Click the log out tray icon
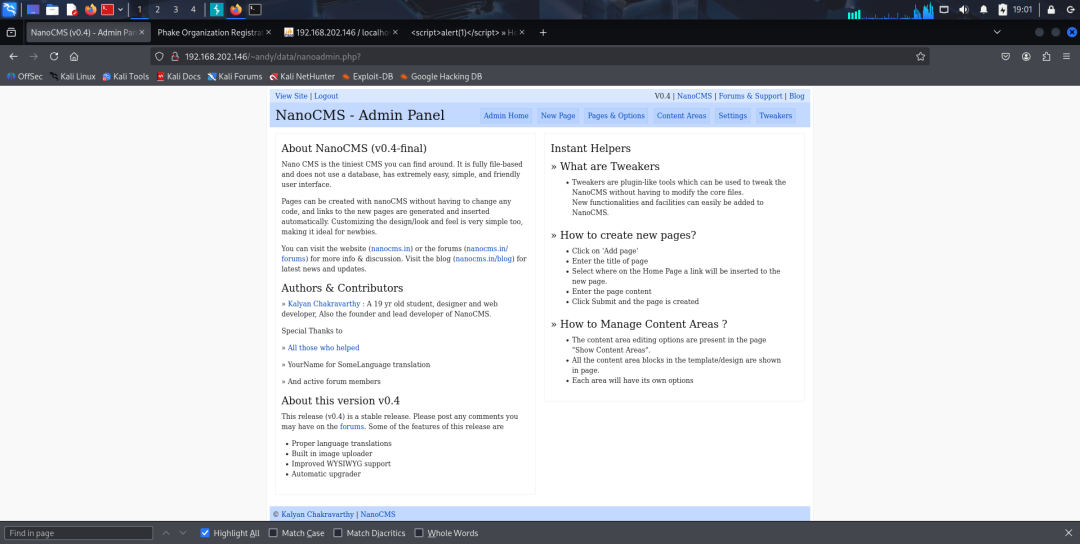The image size is (1080, 544). (1070, 10)
